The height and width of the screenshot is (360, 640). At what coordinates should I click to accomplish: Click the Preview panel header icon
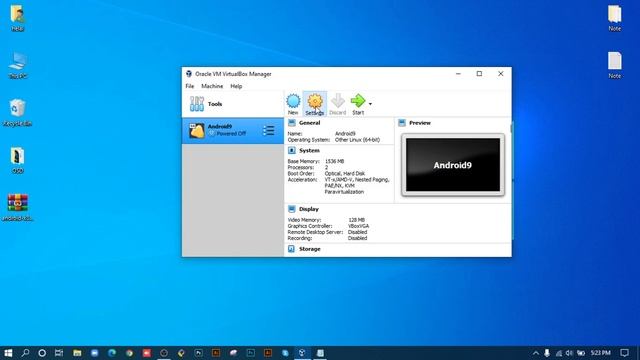click(402, 123)
